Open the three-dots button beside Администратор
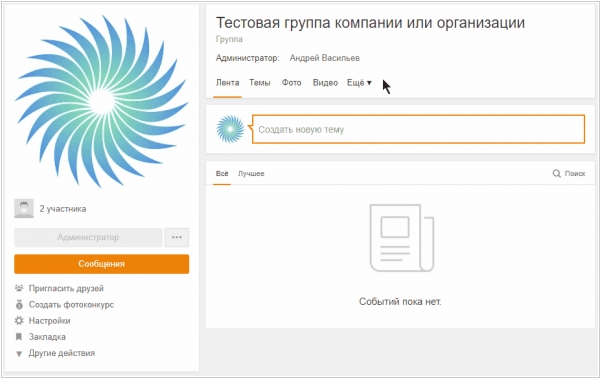 177,237
